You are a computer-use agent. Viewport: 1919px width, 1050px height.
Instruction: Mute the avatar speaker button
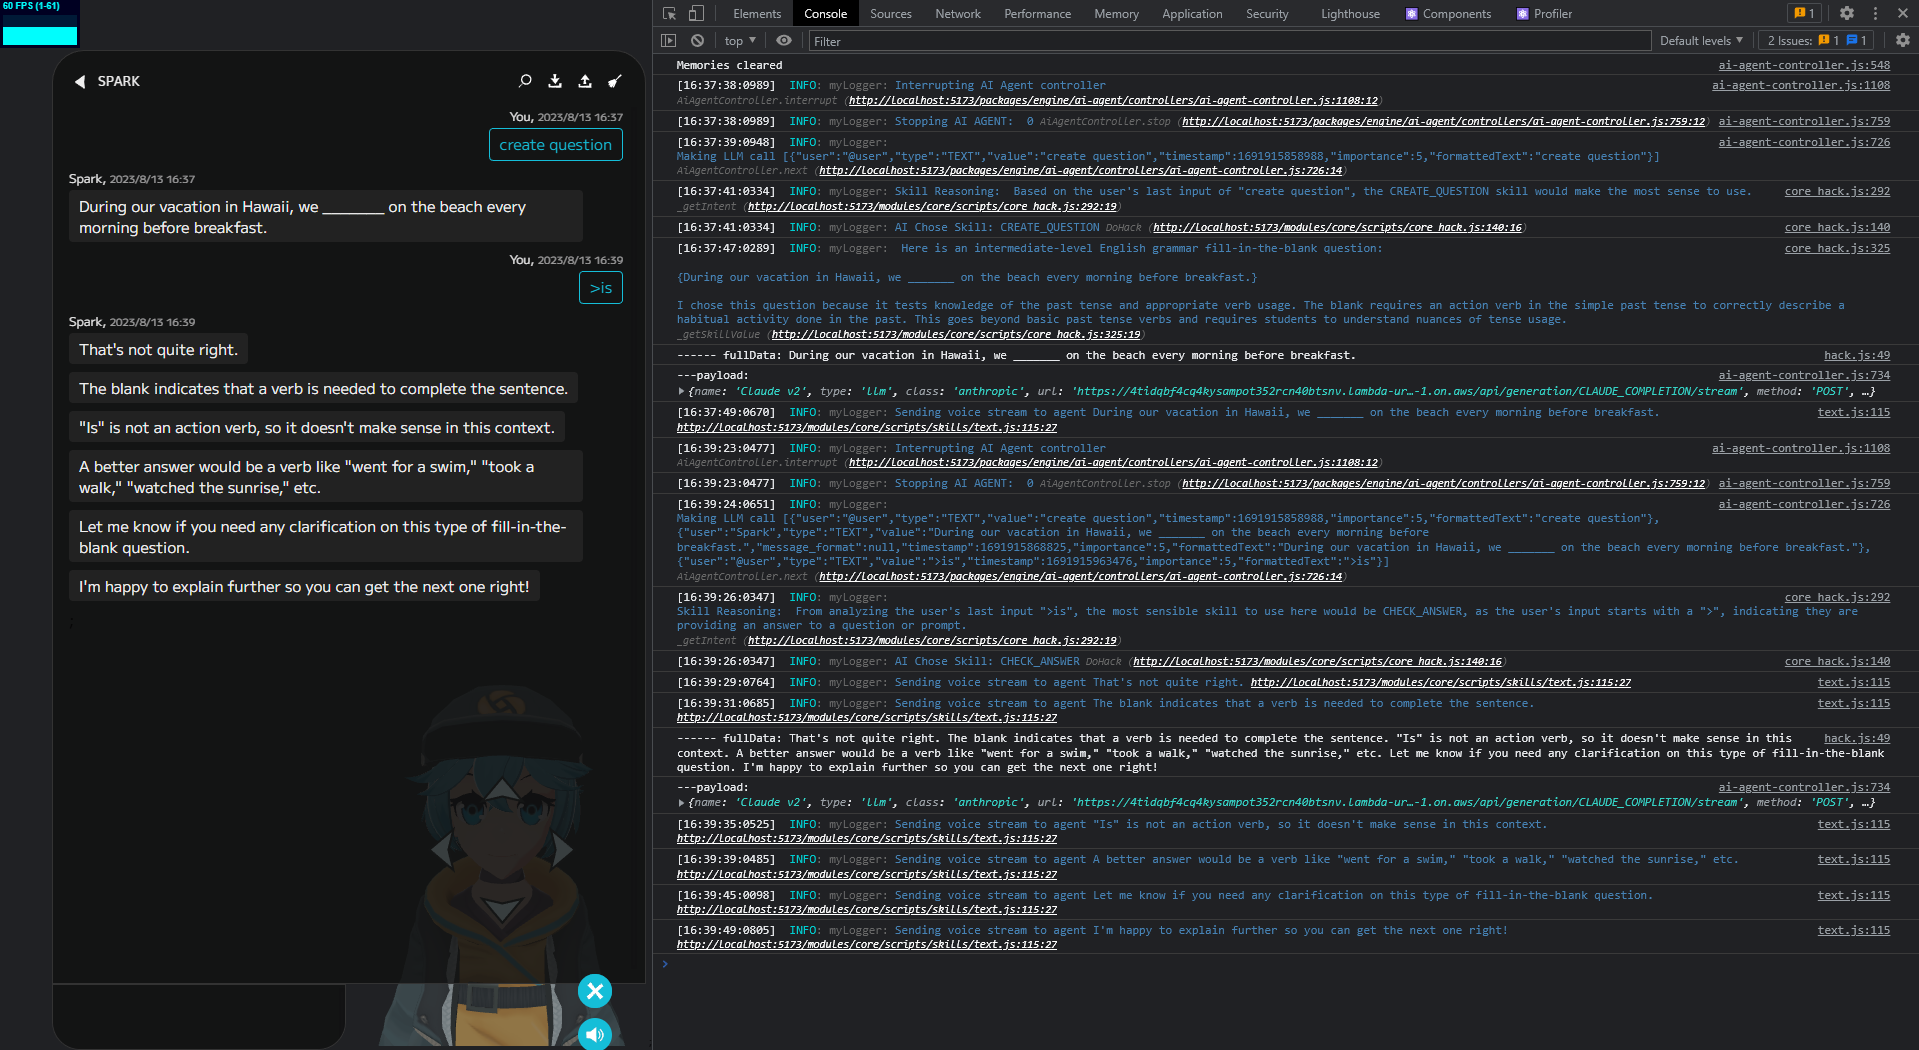[595, 1035]
